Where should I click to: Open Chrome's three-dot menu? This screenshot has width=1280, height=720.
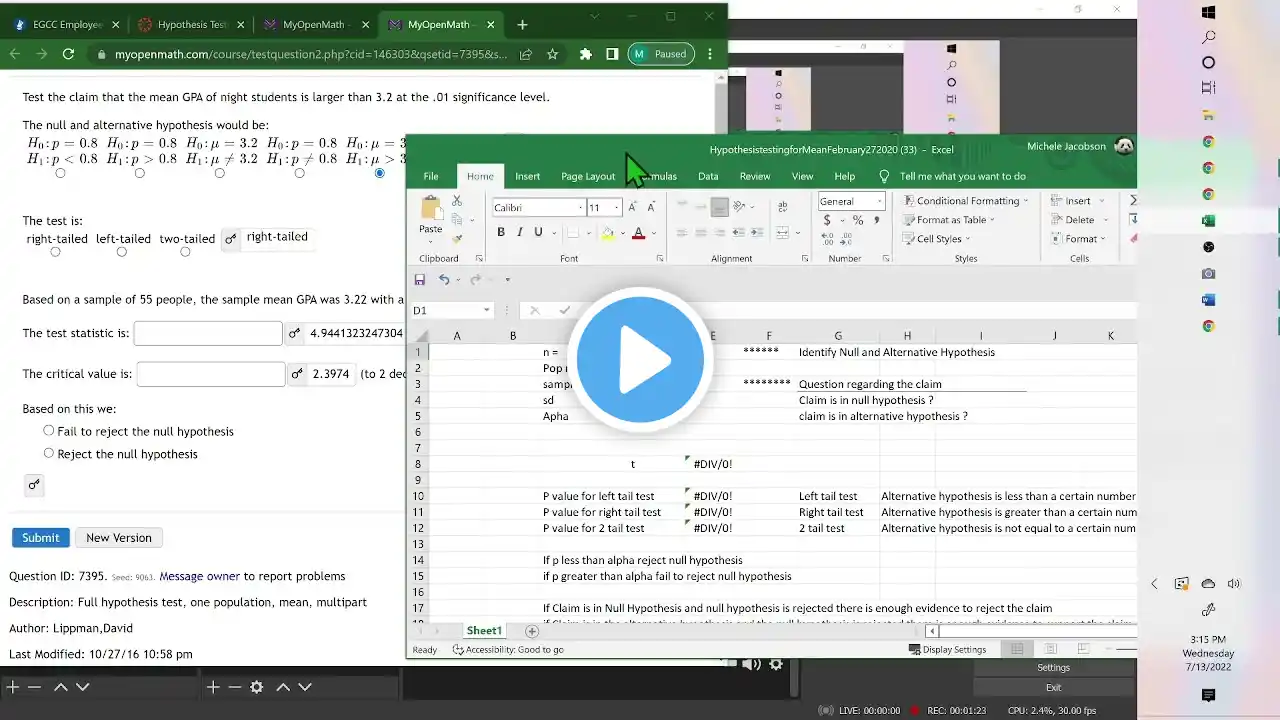pos(710,54)
